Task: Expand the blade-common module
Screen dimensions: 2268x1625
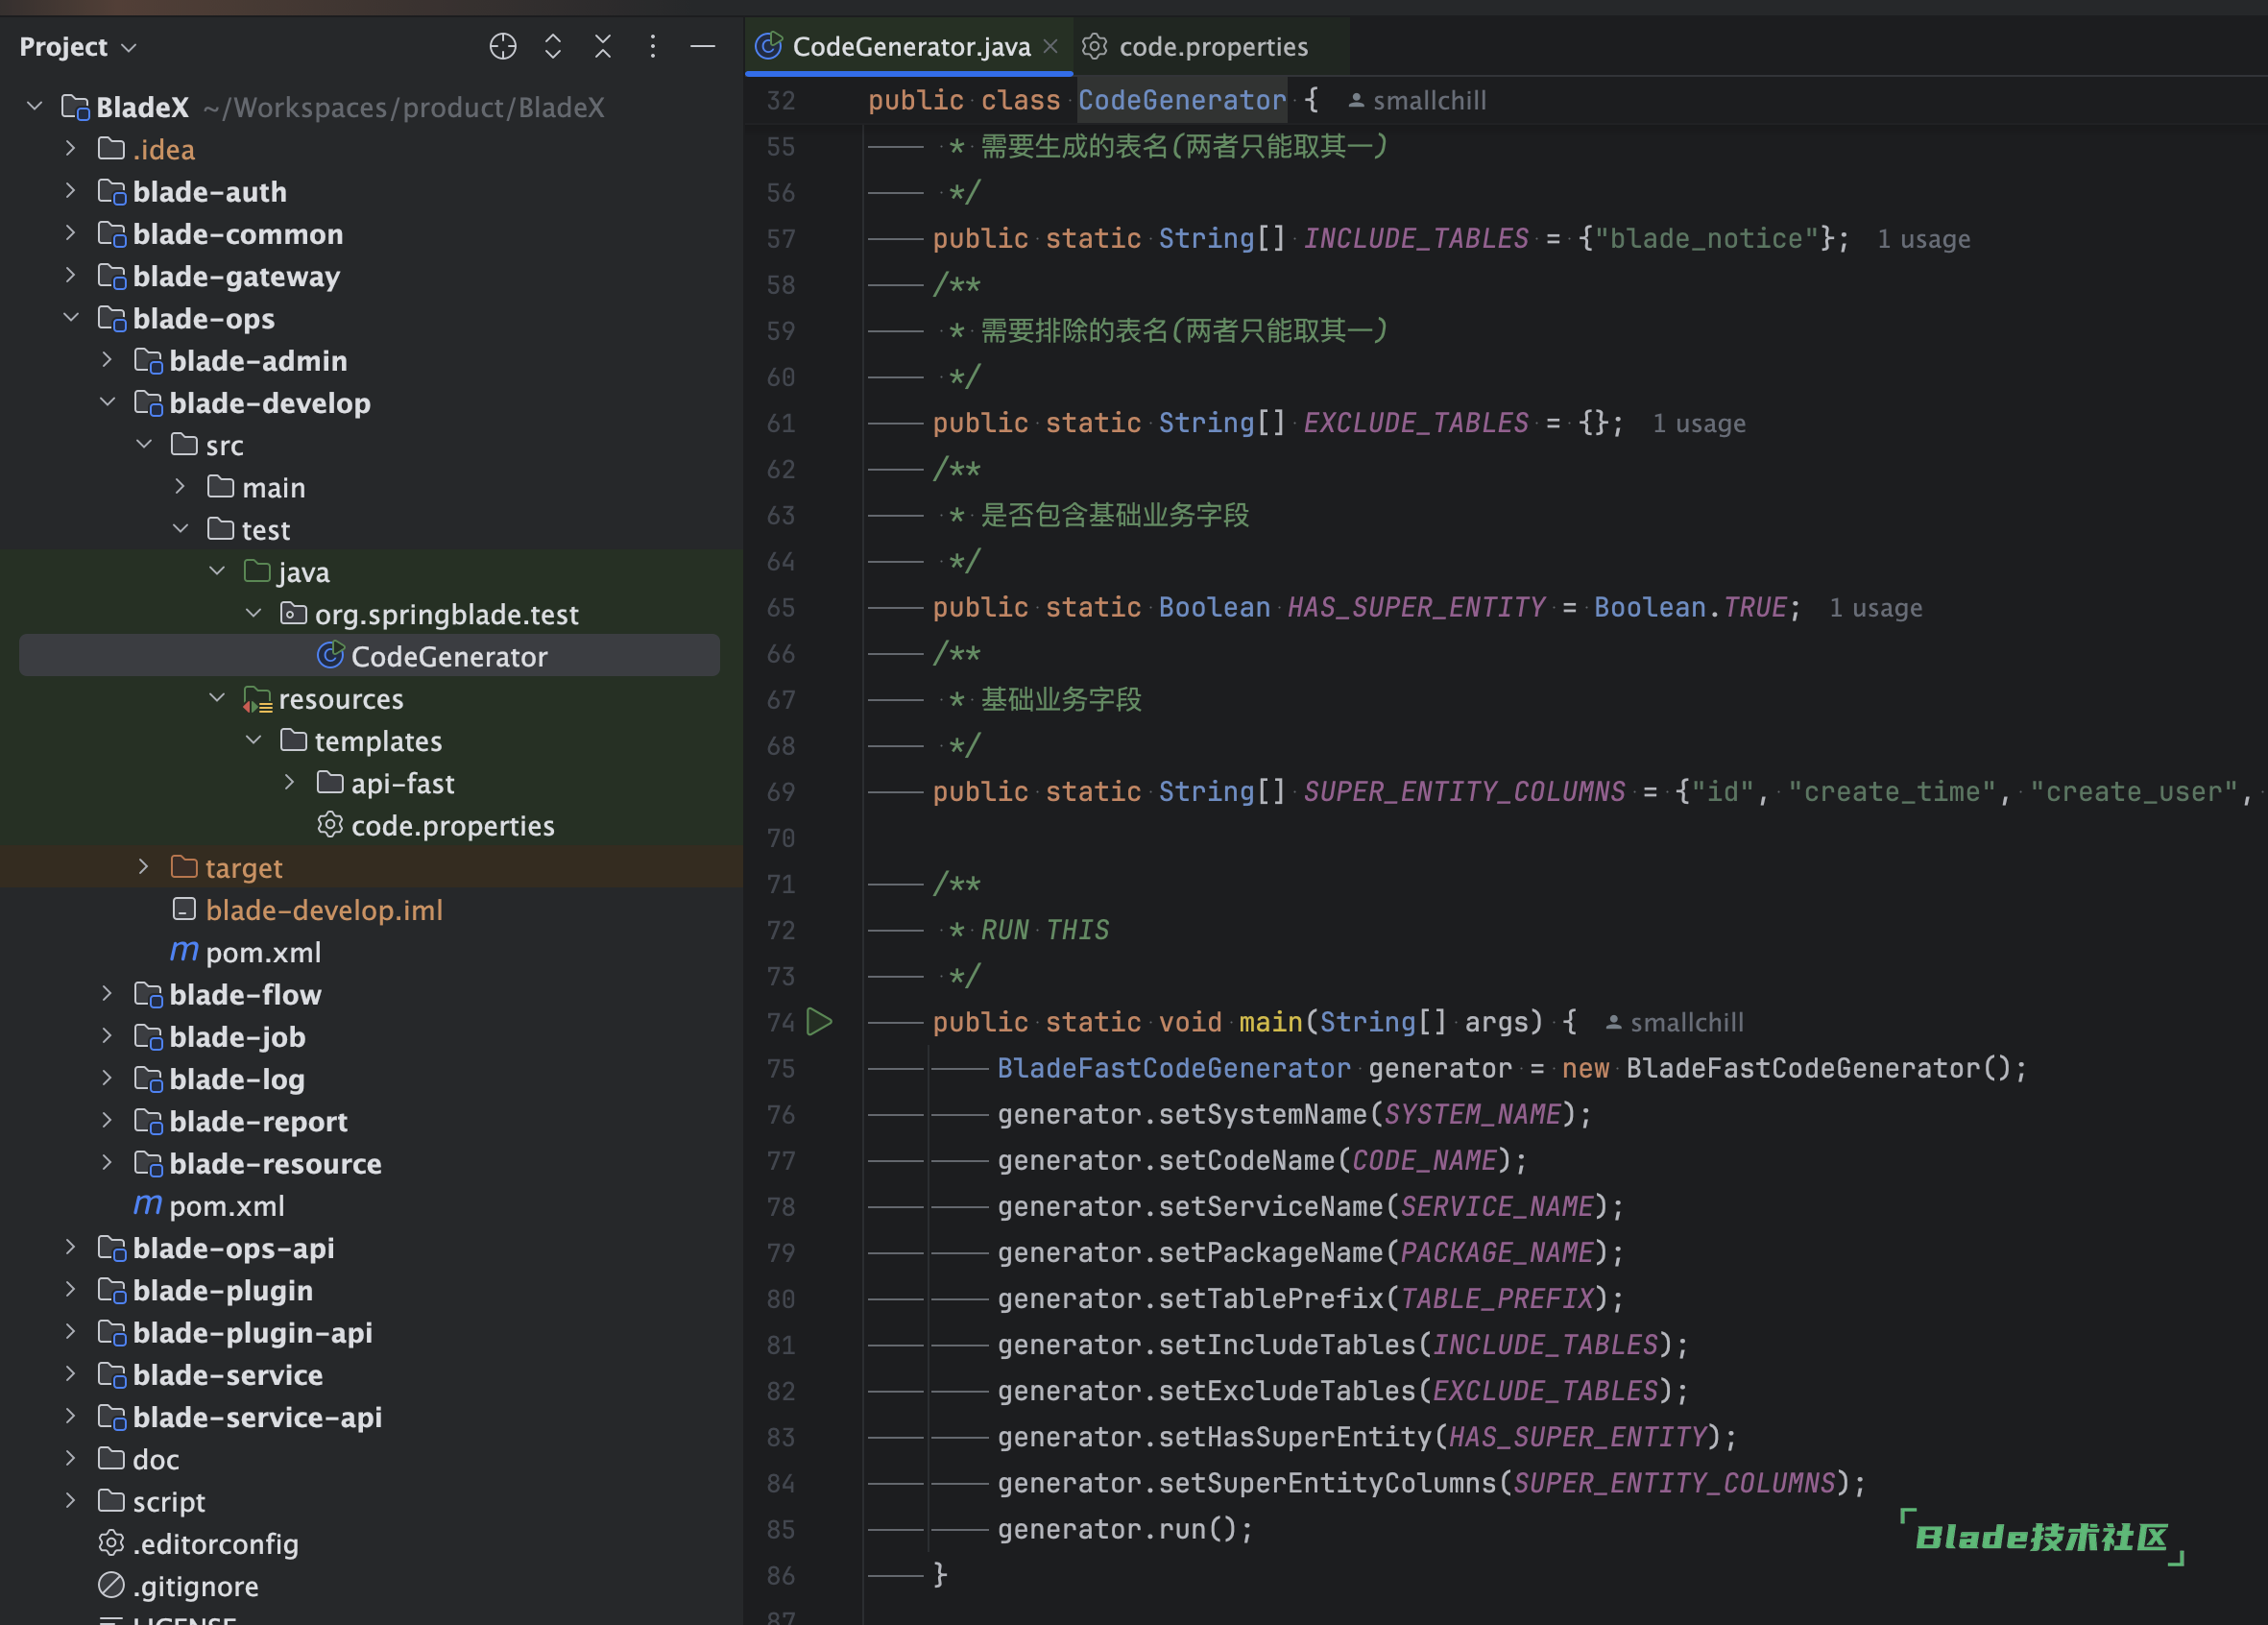Action: pos(71,233)
